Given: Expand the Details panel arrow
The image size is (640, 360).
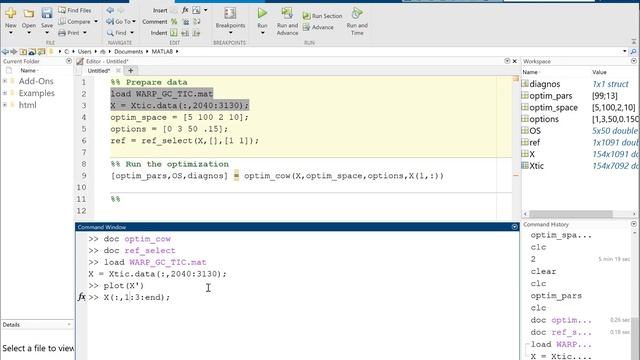Looking at the screenshot, I should 69,324.
